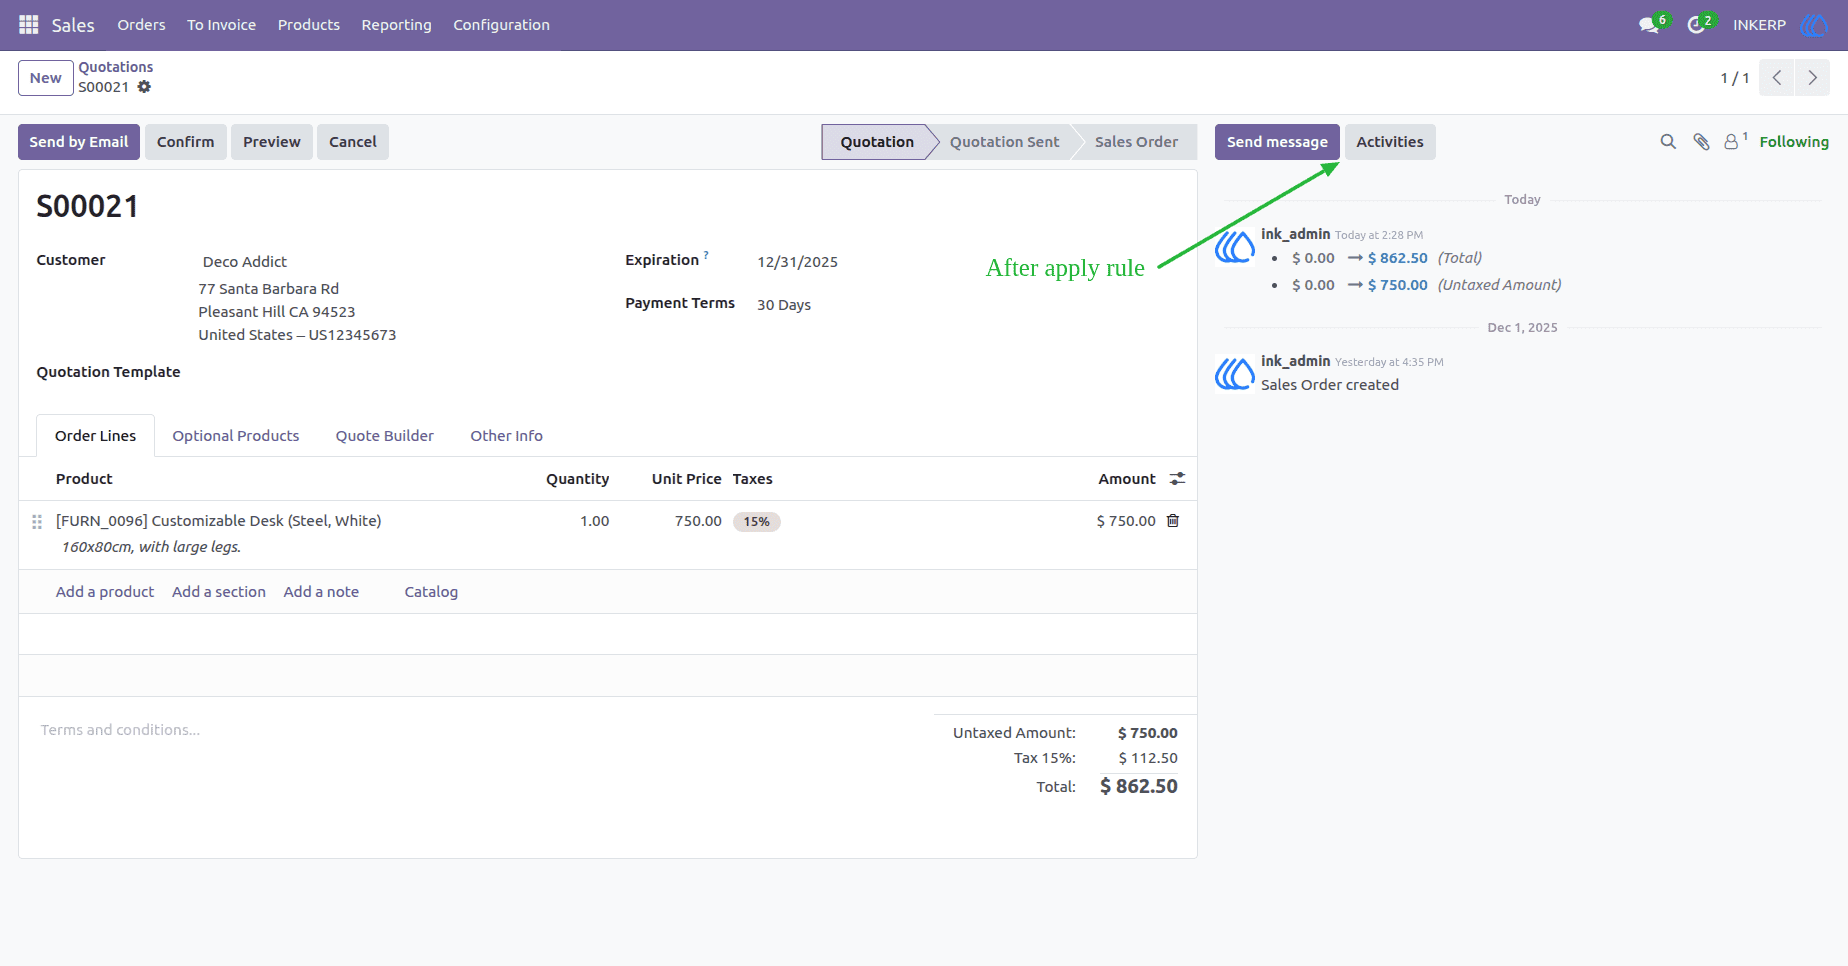1848x966 pixels.
Task: Click the user avatar in top bar
Action: pyautogui.click(x=1814, y=25)
